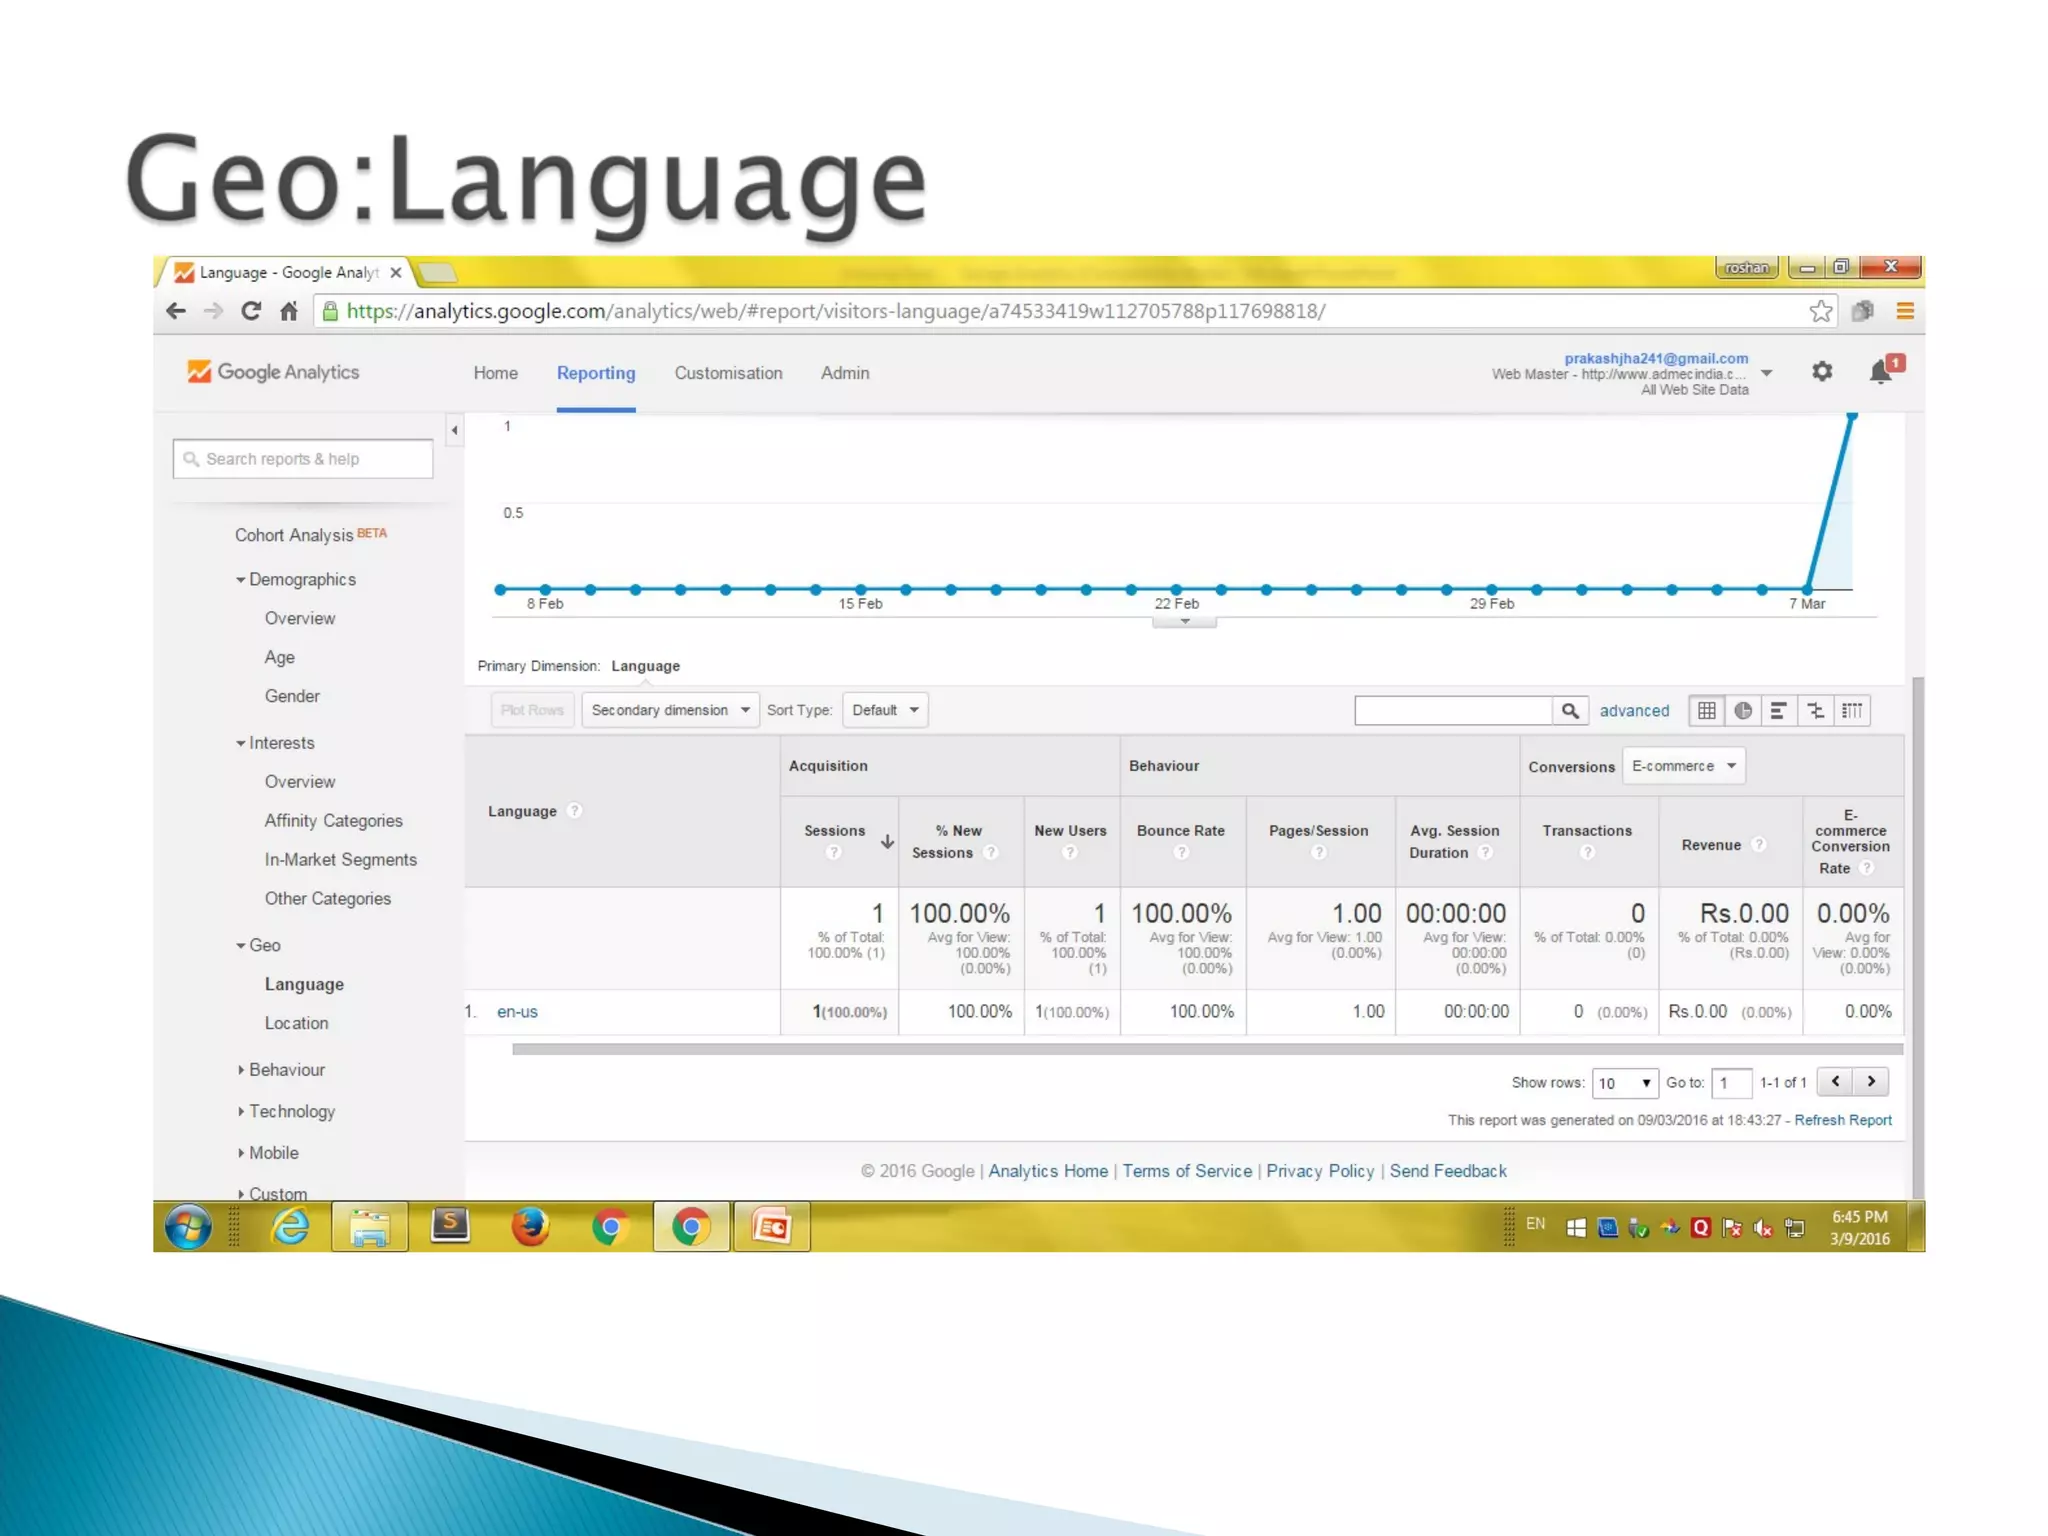Viewport: 2048px width, 1536px height.
Task: Switch to the Customisation tab
Action: pos(728,373)
